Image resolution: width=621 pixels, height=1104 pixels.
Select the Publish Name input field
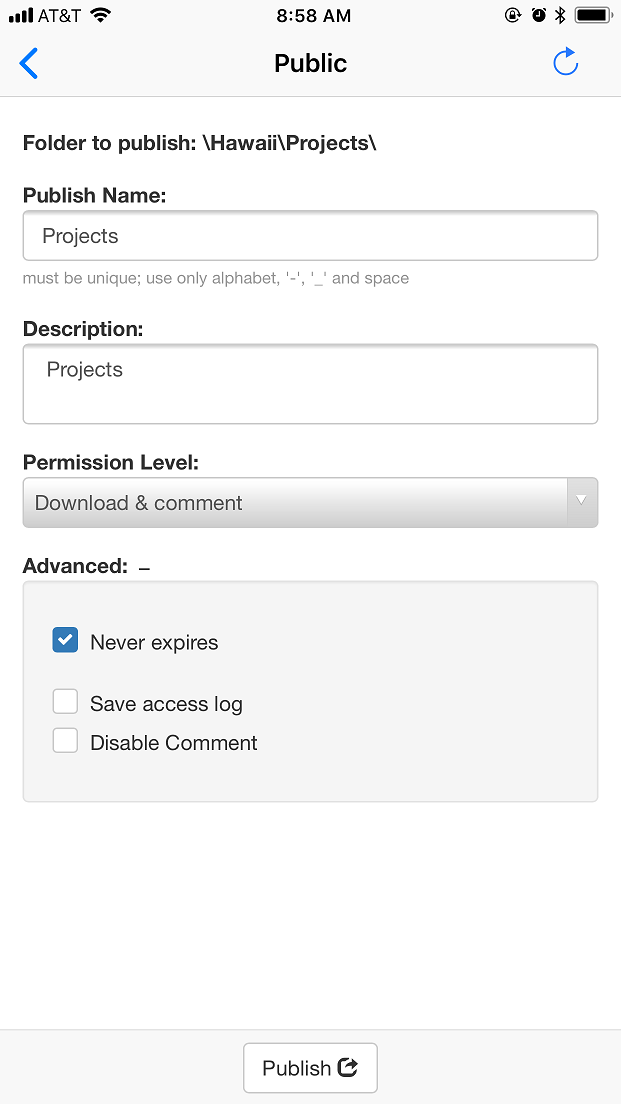[310, 235]
